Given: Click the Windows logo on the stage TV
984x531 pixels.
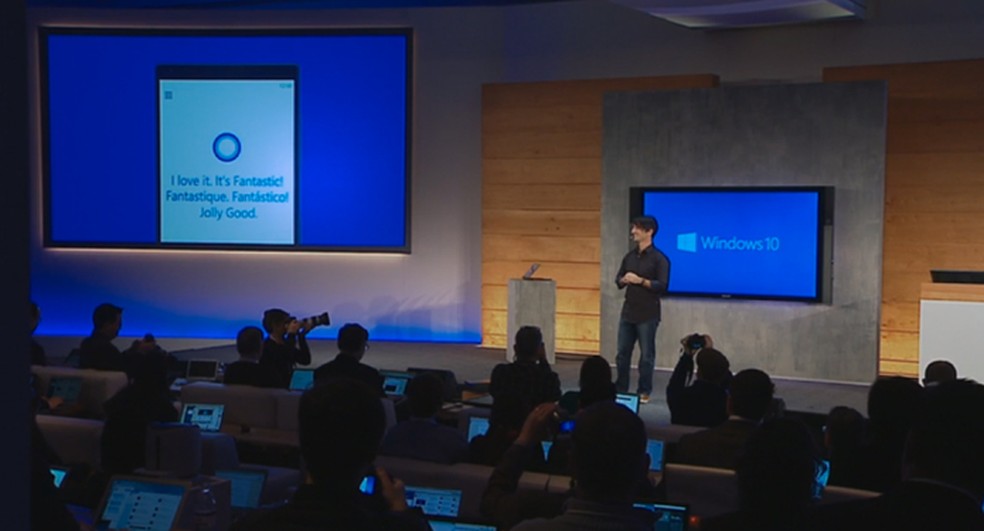Looking at the screenshot, I should click(687, 243).
